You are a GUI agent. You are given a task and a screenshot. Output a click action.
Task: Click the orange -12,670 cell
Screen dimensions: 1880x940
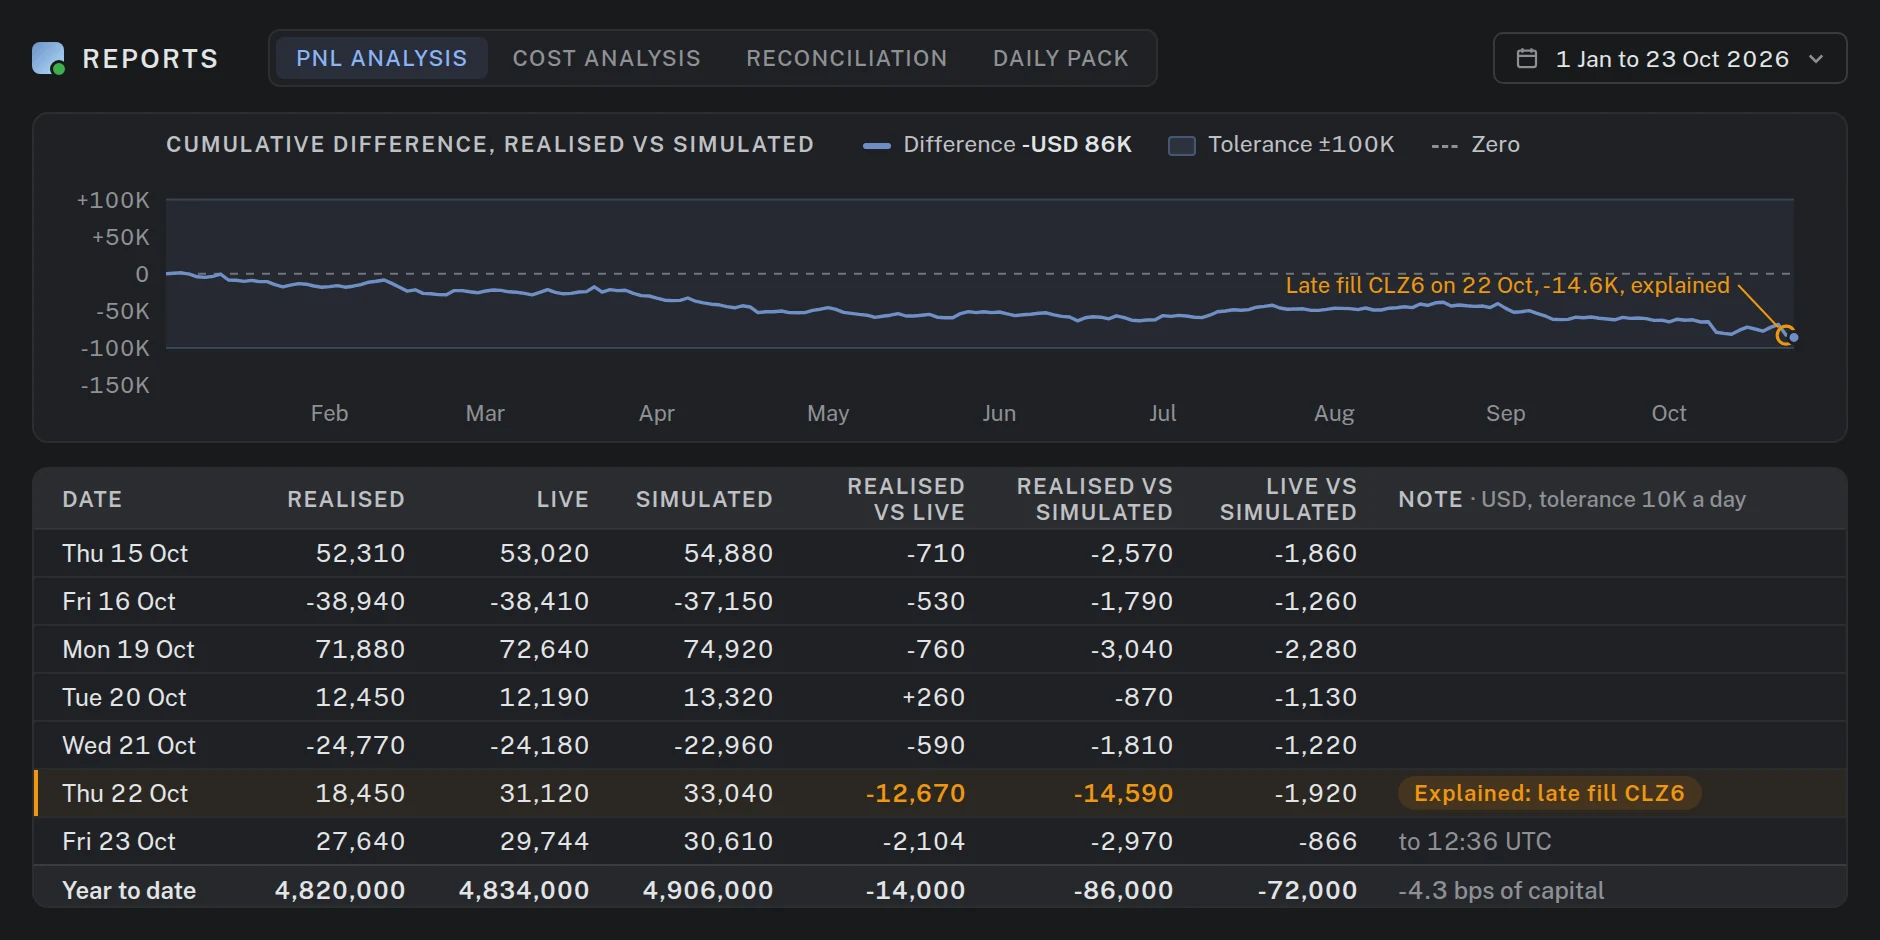point(915,793)
